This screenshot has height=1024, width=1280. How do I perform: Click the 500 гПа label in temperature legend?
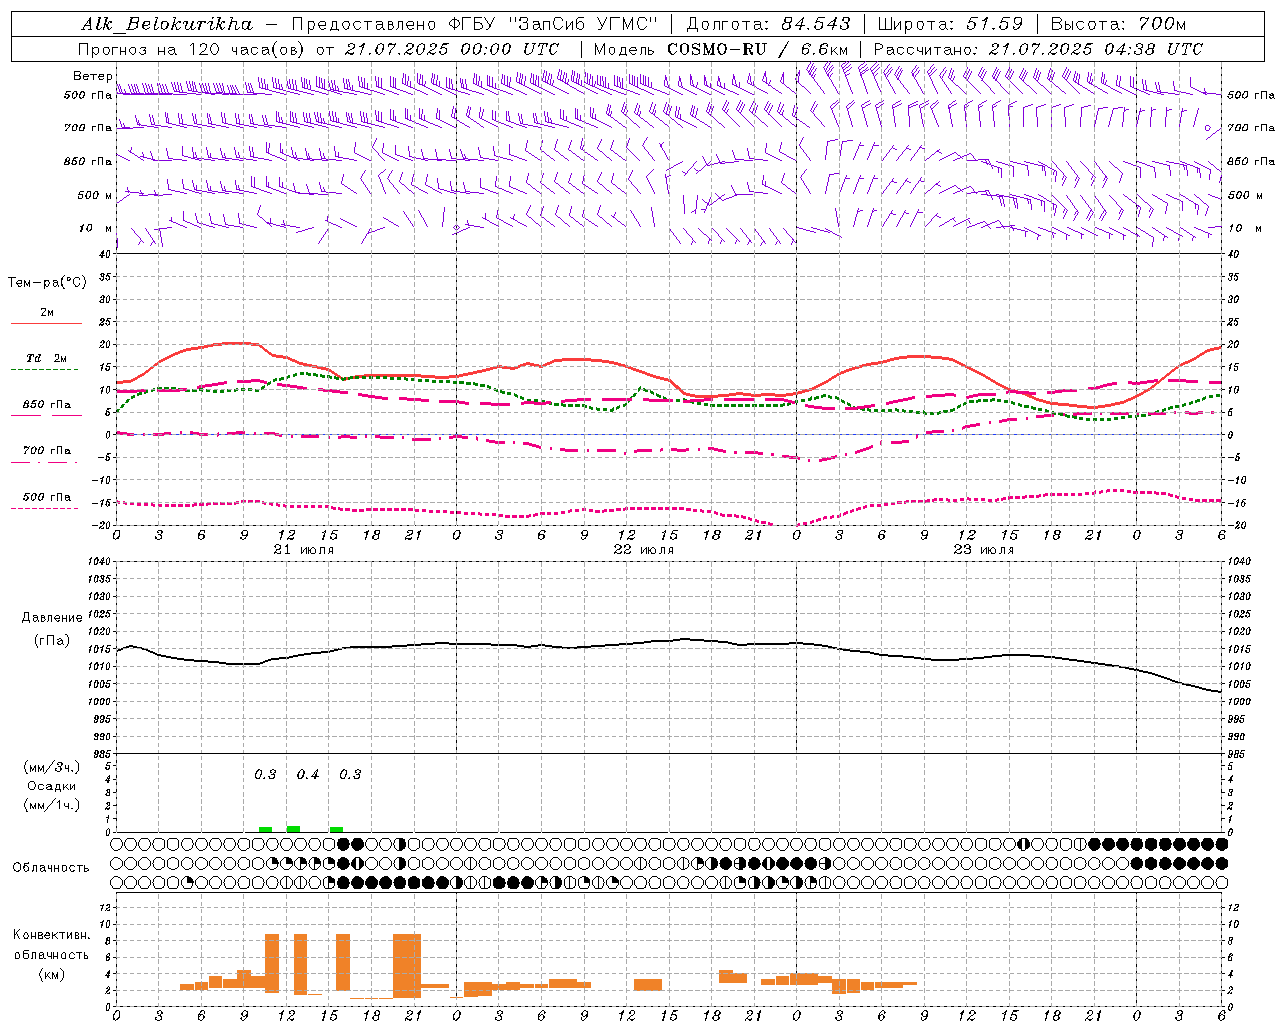click(x=47, y=497)
